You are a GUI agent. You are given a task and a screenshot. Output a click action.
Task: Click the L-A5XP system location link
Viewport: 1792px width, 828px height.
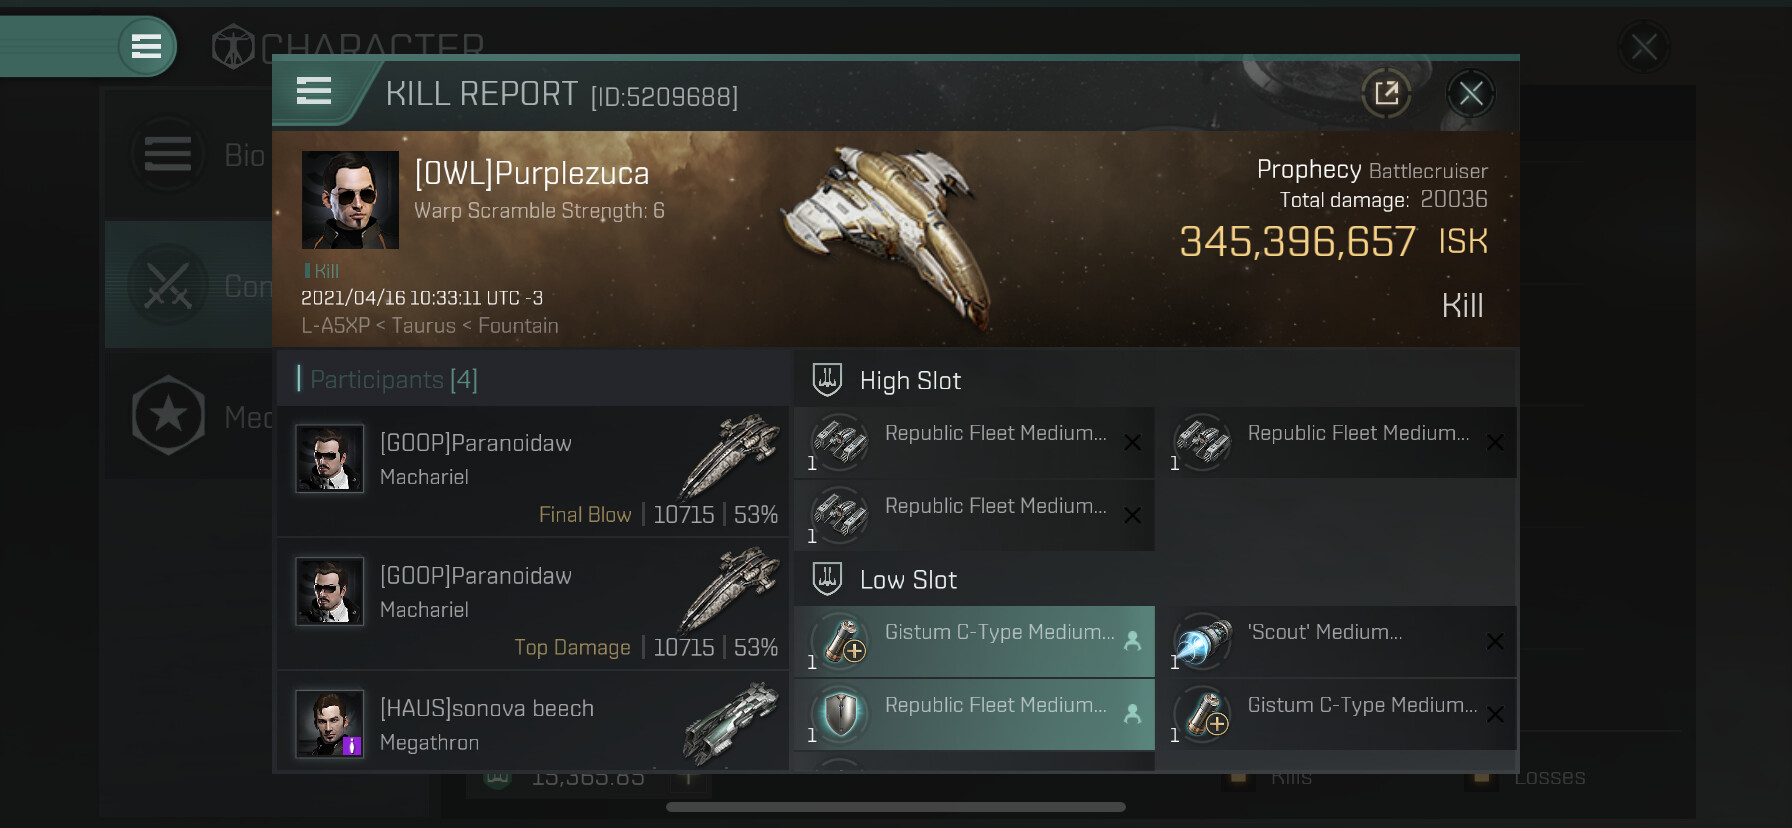(x=335, y=326)
